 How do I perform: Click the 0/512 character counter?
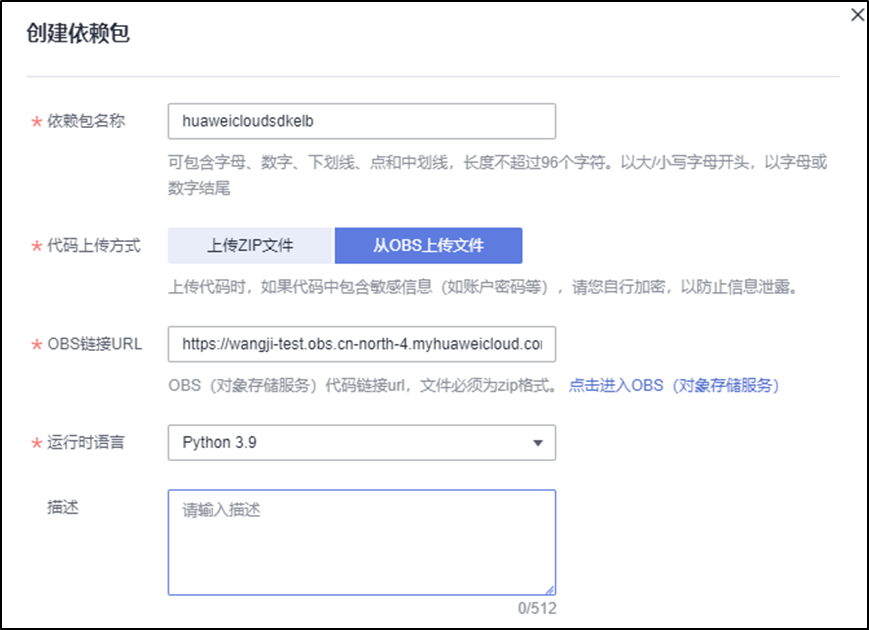536,607
